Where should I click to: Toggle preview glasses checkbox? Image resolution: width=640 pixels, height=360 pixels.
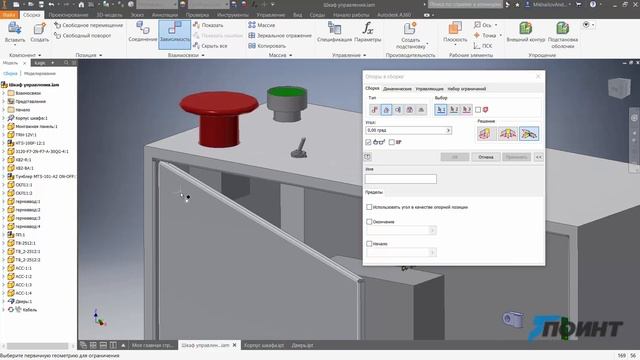[x=368, y=142]
